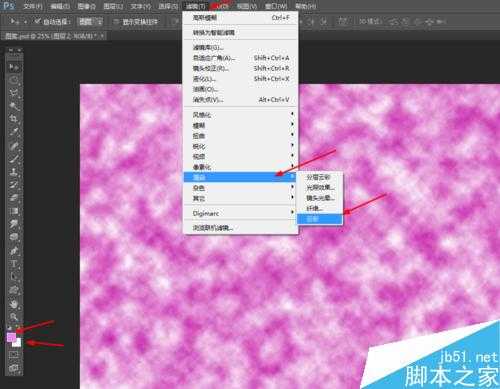Click the Ps application logo
Screen dimensions: 500x389
tap(8, 6)
